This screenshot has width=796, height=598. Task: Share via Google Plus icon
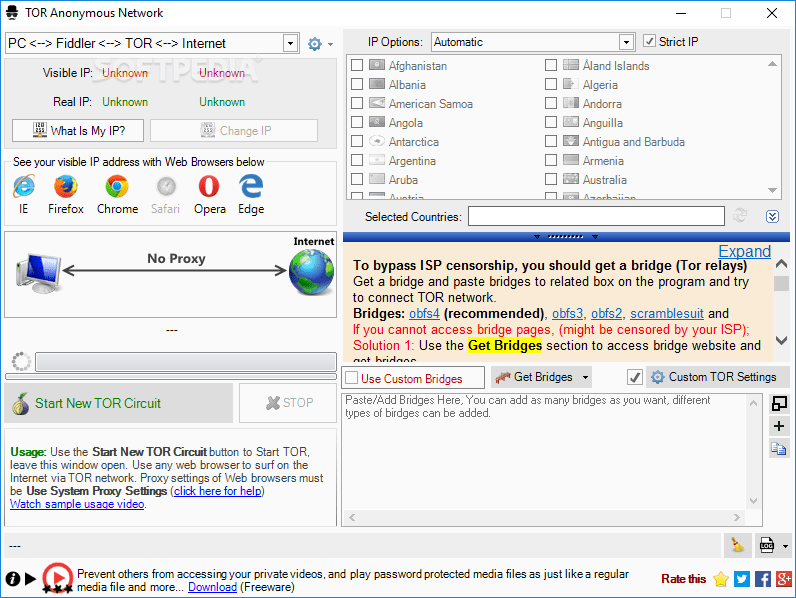(784, 579)
